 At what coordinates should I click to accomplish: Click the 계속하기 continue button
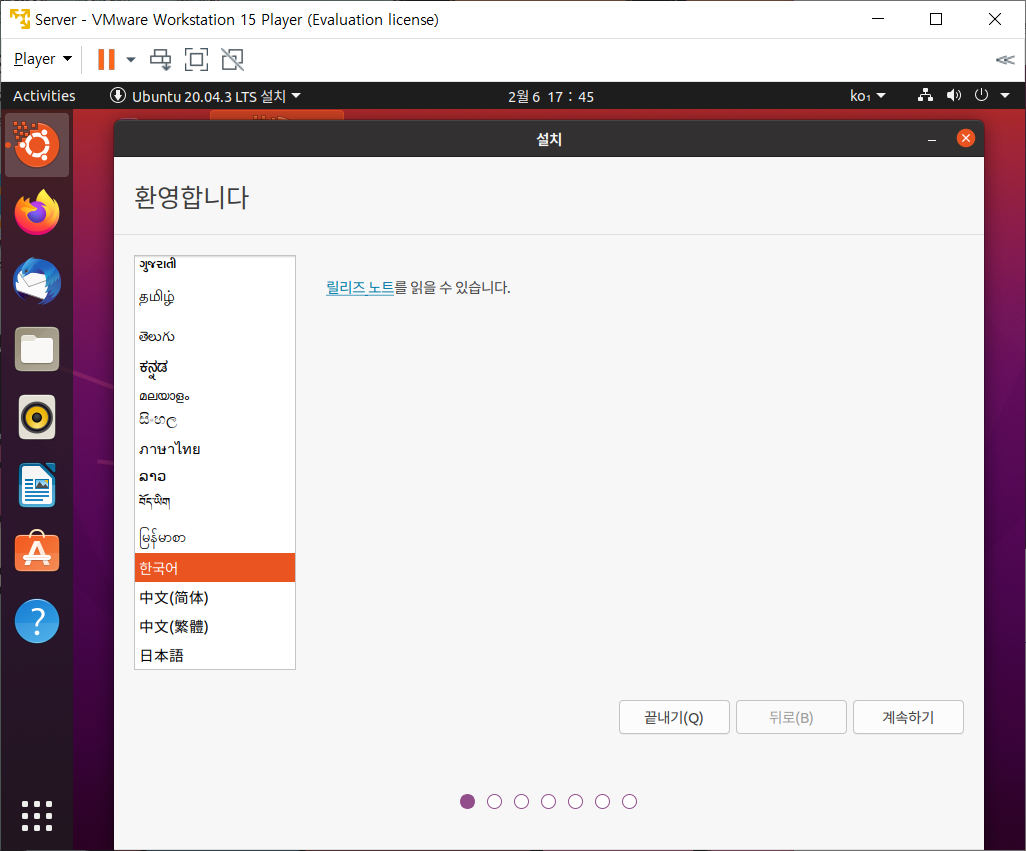point(908,717)
